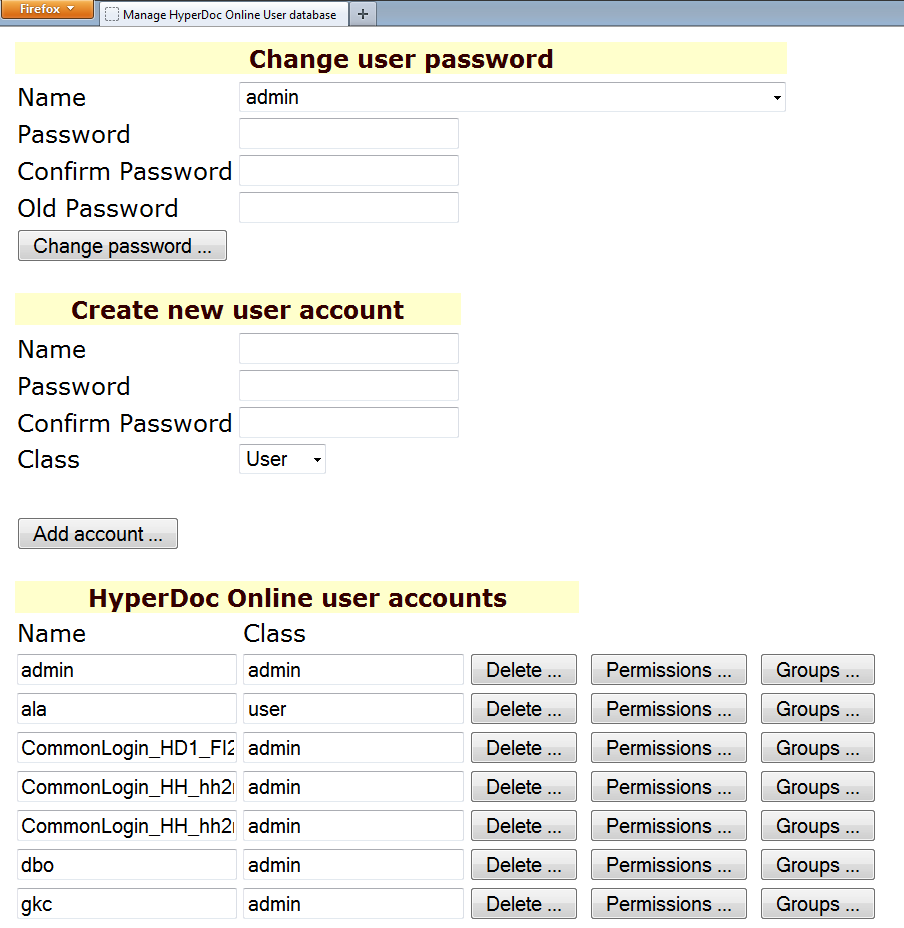Viewport: 904px width, 928px height.
Task: Open Permissions for the admin user
Action: pos(669,670)
